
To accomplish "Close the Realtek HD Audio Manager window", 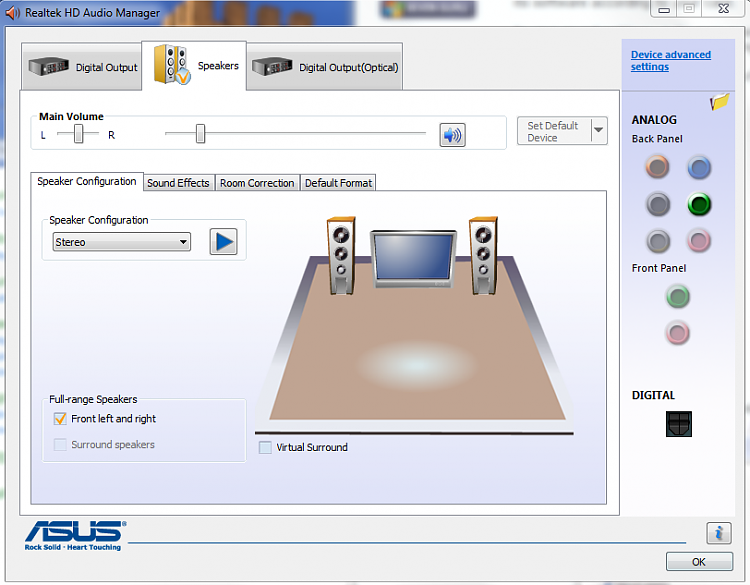I will 724,9.
